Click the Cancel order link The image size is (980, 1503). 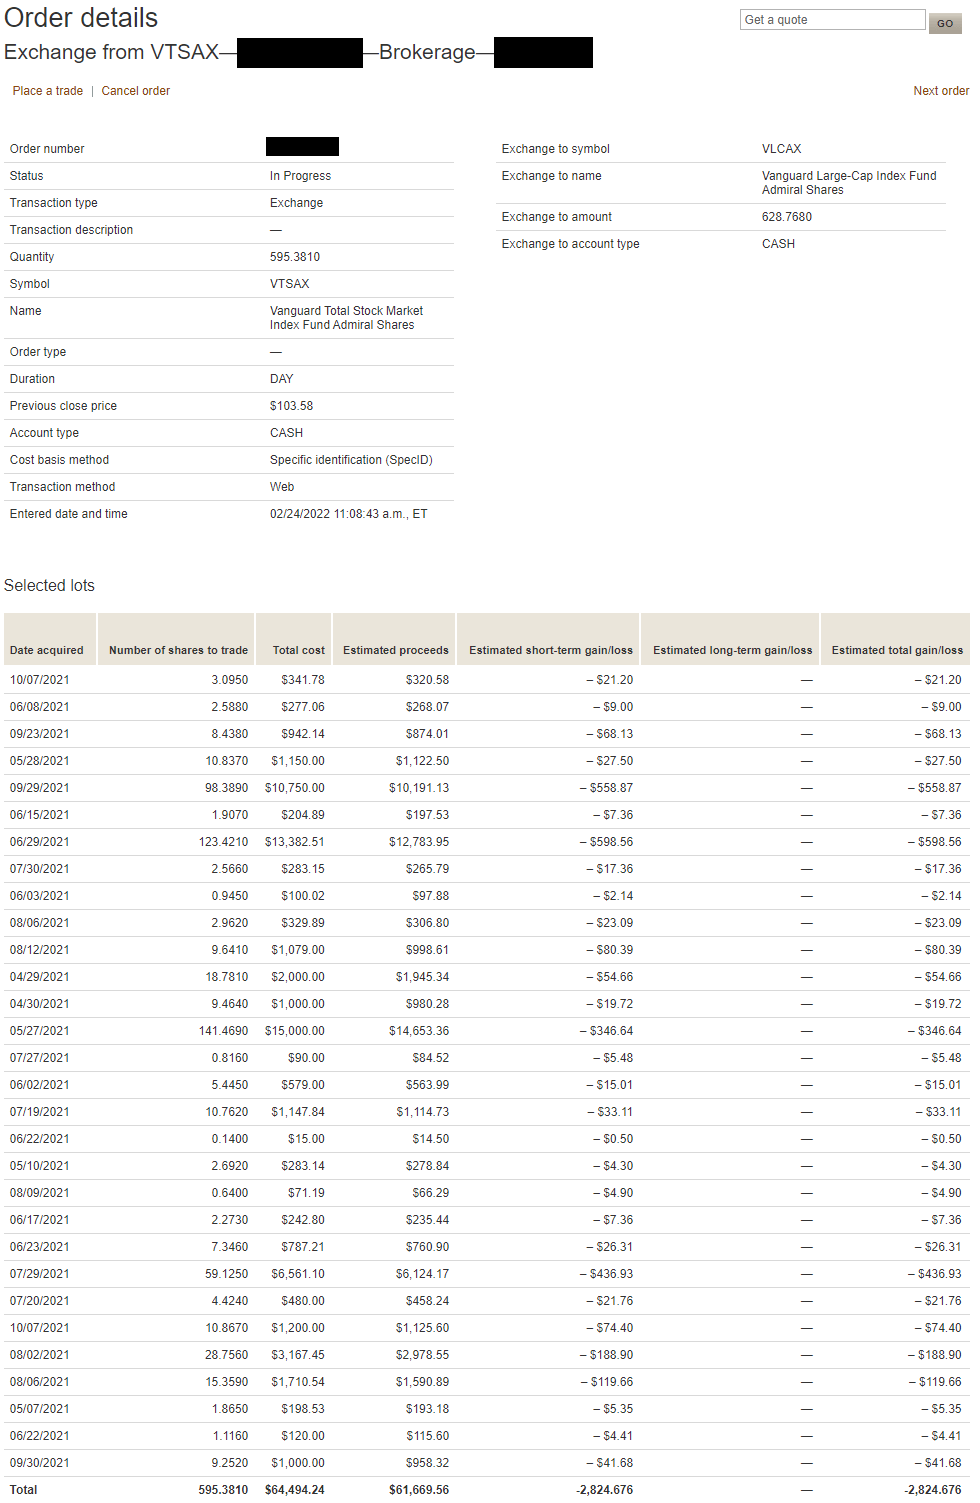point(136,91)
